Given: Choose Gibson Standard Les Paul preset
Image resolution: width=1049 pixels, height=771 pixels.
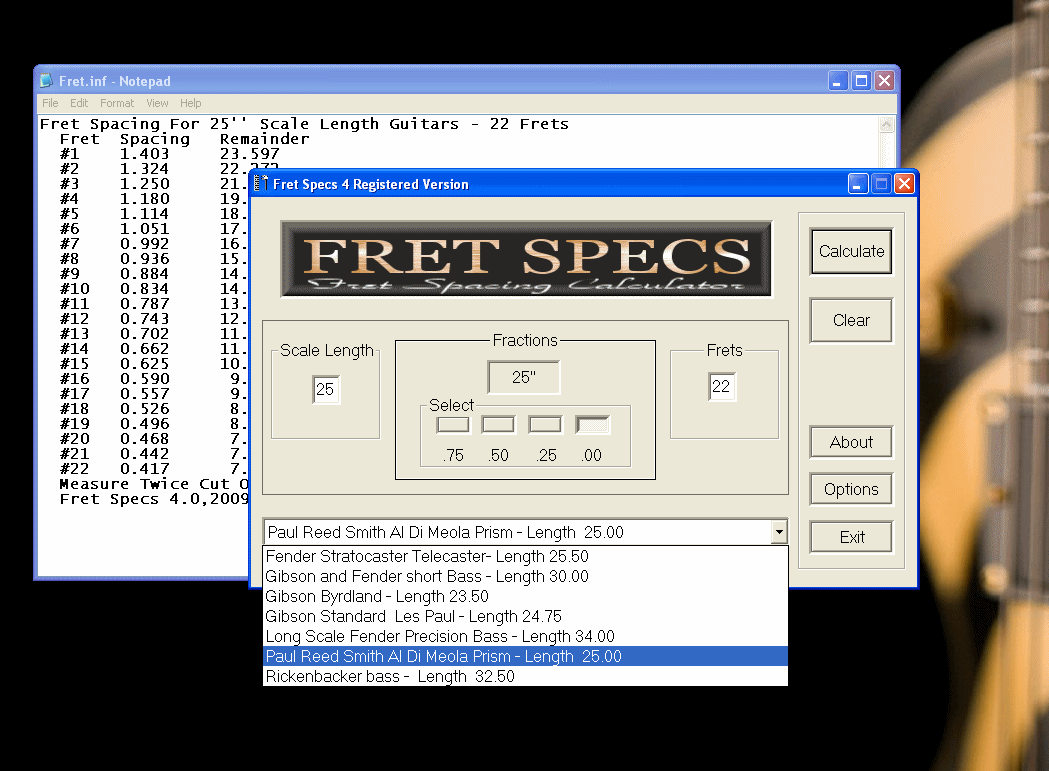Looking at the screenshot, I should point(525,616).
